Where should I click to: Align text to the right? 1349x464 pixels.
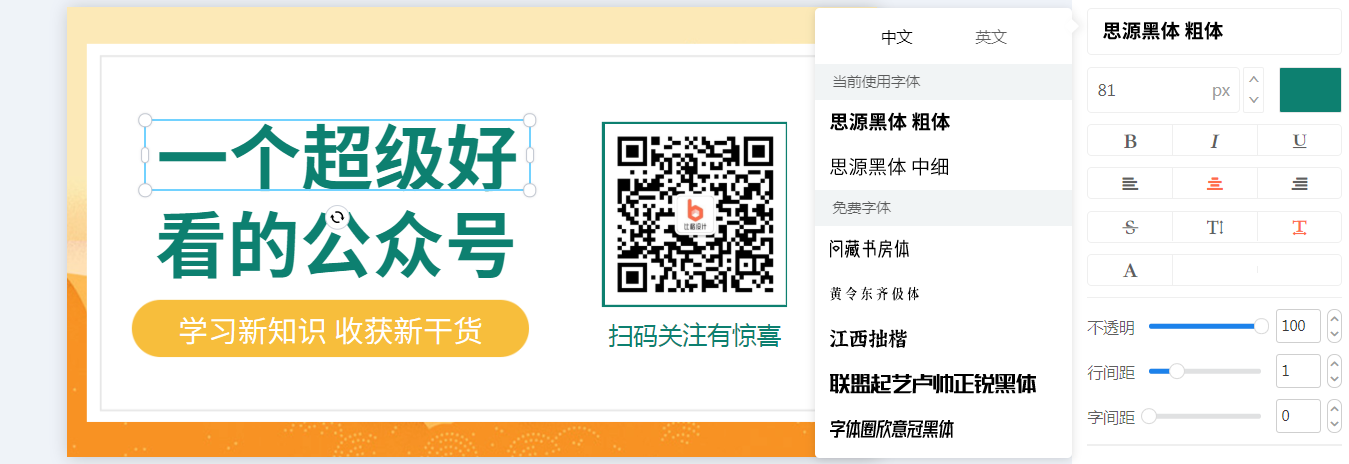1299,184
